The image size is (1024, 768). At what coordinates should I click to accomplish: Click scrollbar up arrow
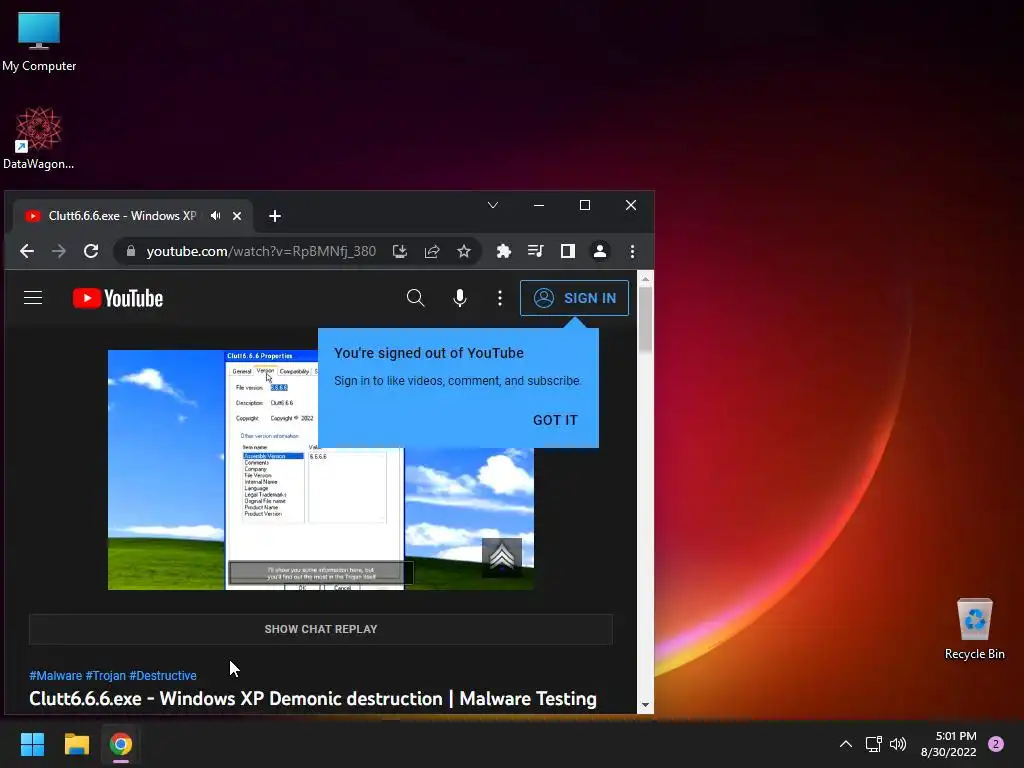coord(645,279)
